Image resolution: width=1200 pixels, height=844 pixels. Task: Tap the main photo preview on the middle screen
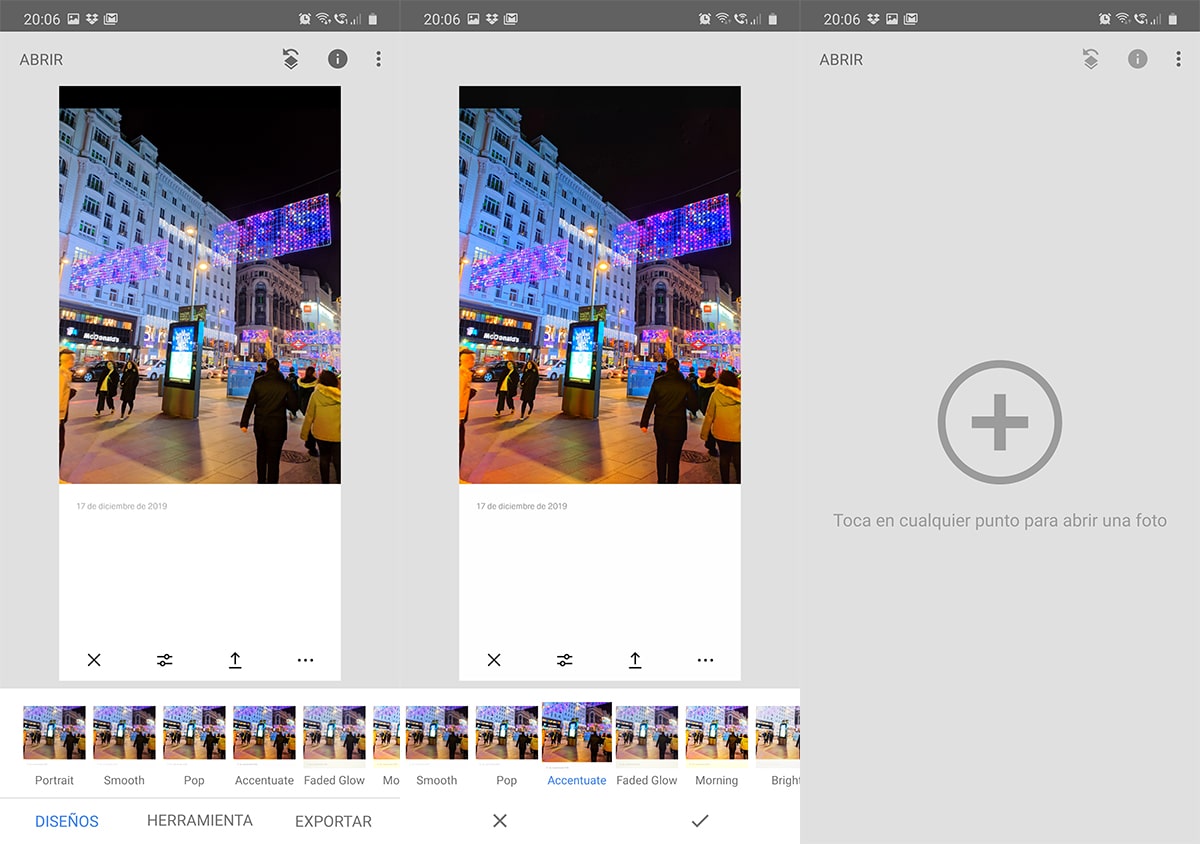600,285
